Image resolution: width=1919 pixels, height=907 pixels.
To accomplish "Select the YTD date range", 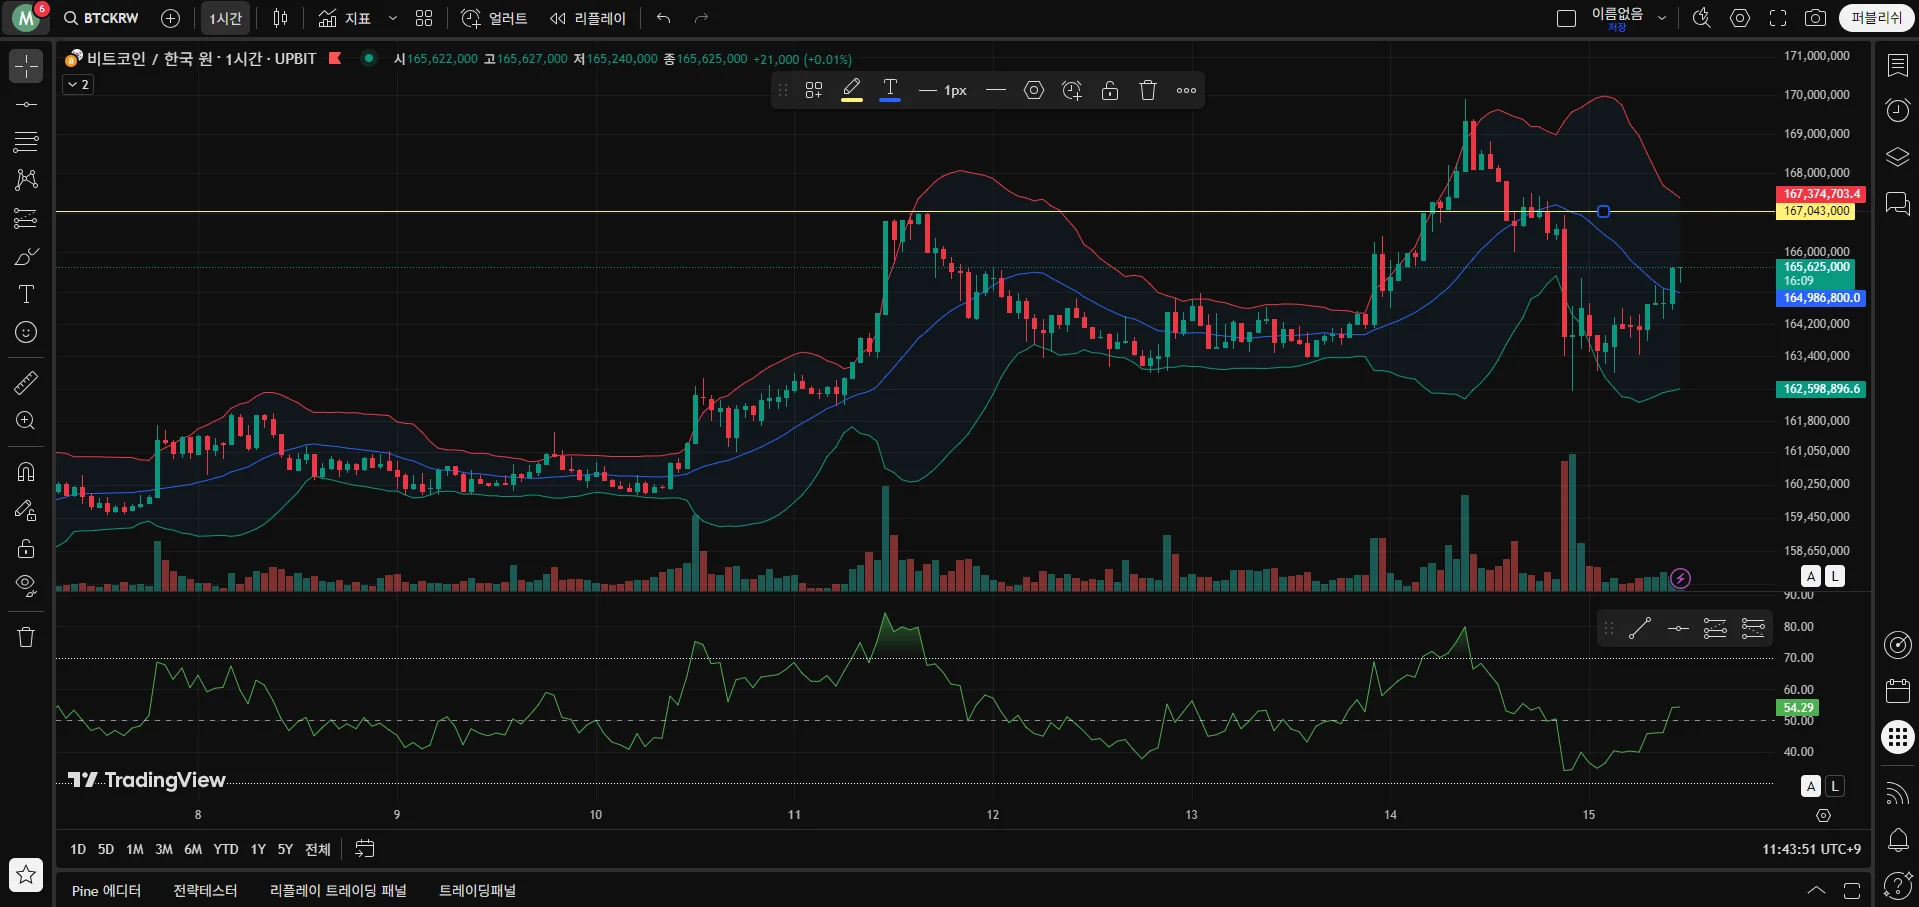I will click(226, 849).
